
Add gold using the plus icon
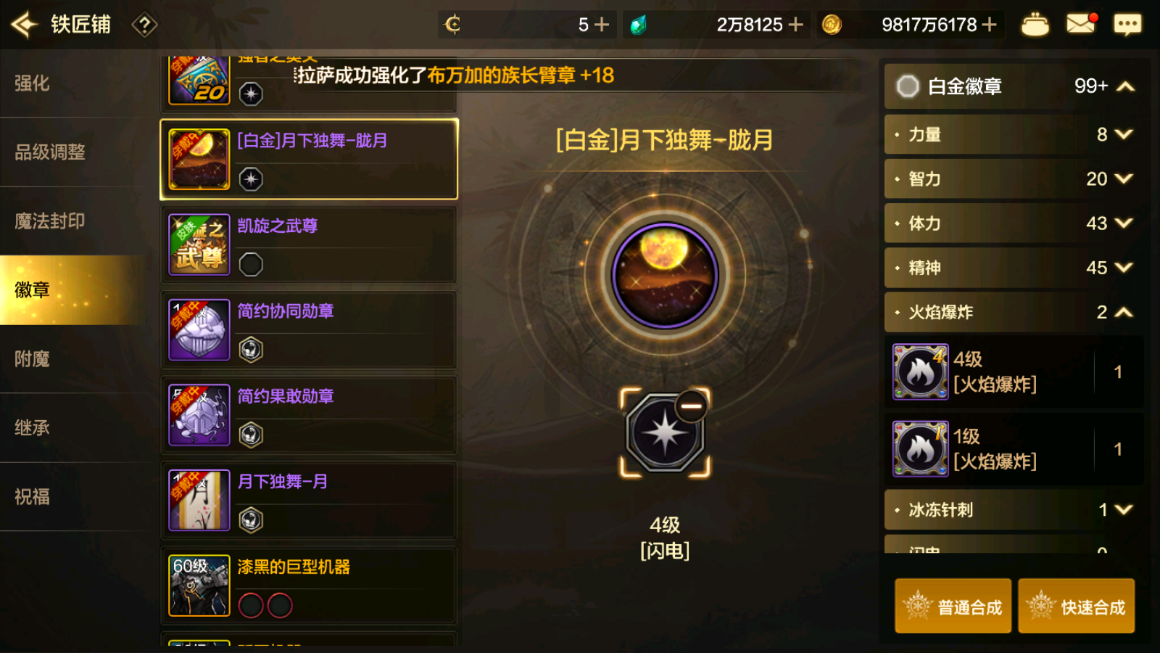click(989, 25)
